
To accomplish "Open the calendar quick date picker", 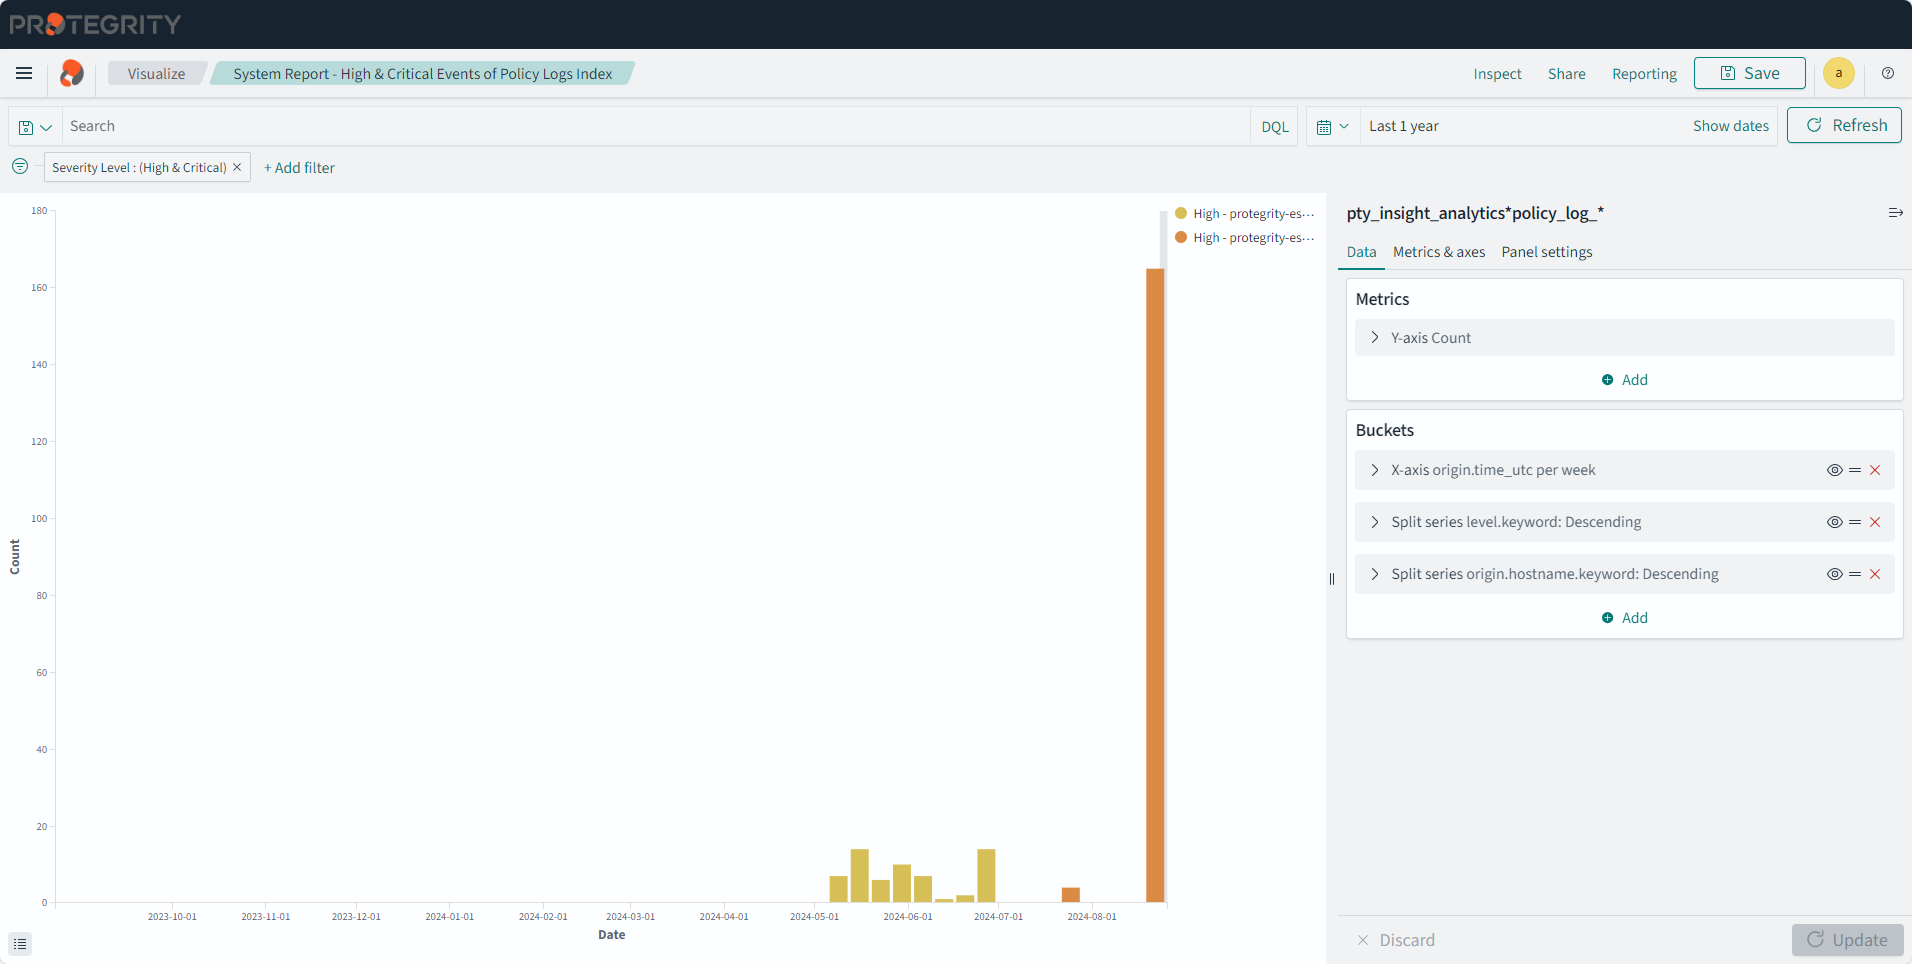I will click(x=1332, y=127).
